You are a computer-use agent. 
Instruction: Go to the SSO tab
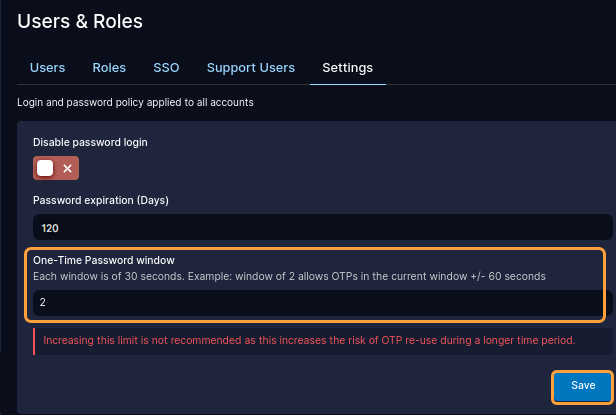[x=166, y=68]
